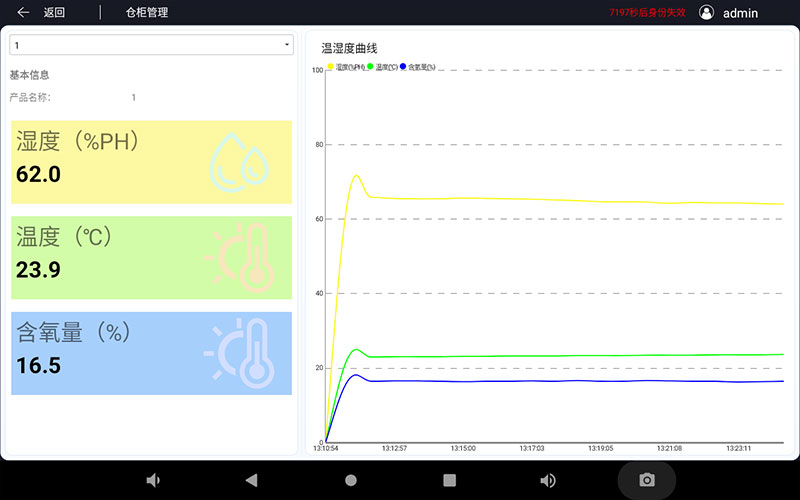The image size is (800, 500).
Task: Click the sun thermometer icon in temperature card
Action: tap(240, 258)
